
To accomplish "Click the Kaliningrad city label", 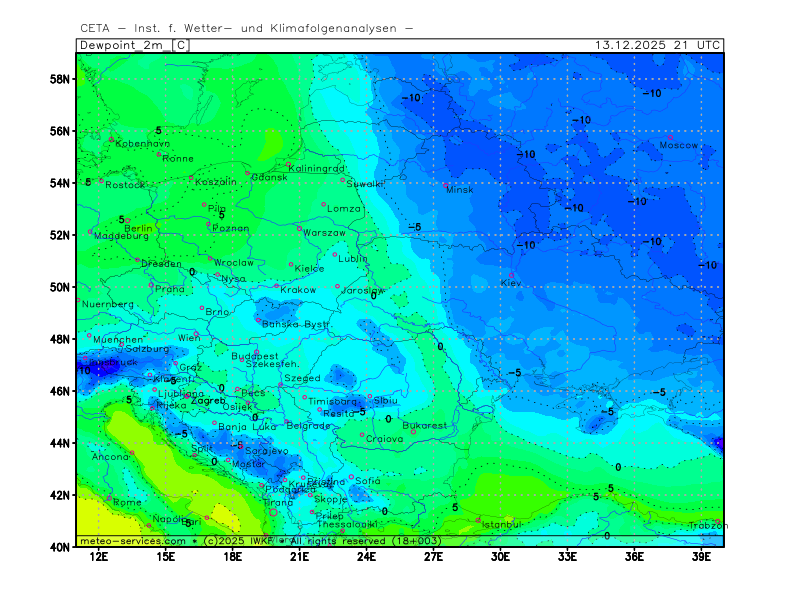I will click(318, 169).
